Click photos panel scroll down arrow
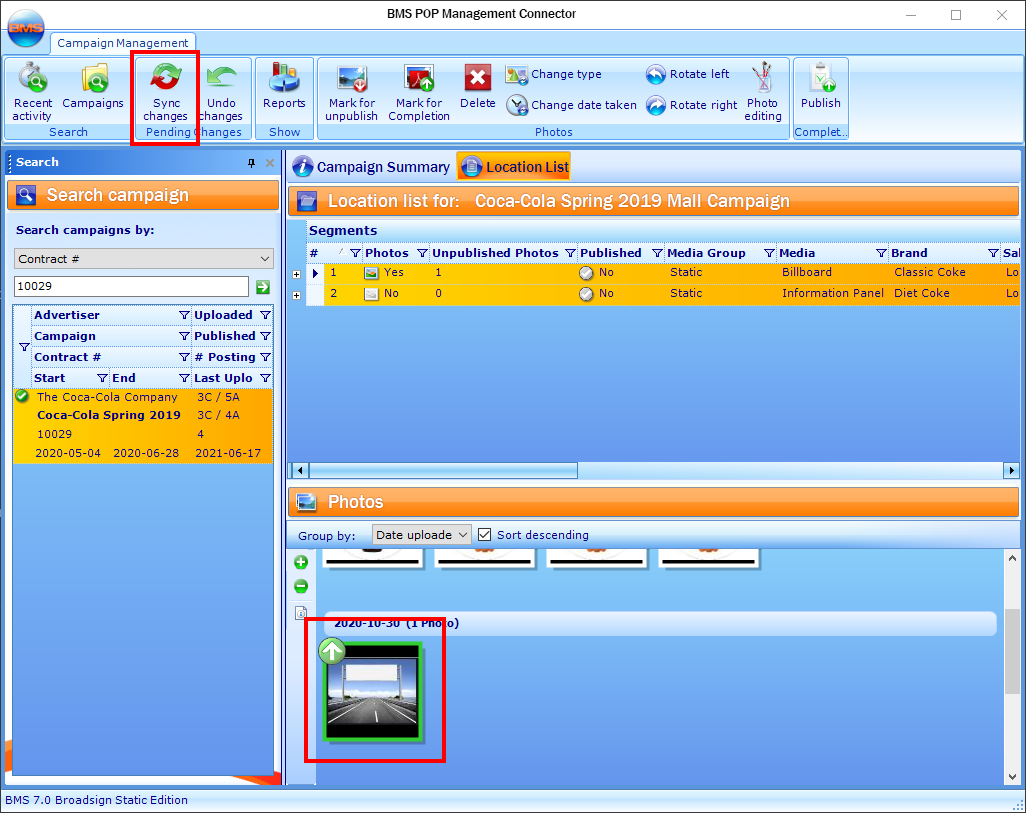Viewport: 1026px width, 813px height. click(1012, 777)
